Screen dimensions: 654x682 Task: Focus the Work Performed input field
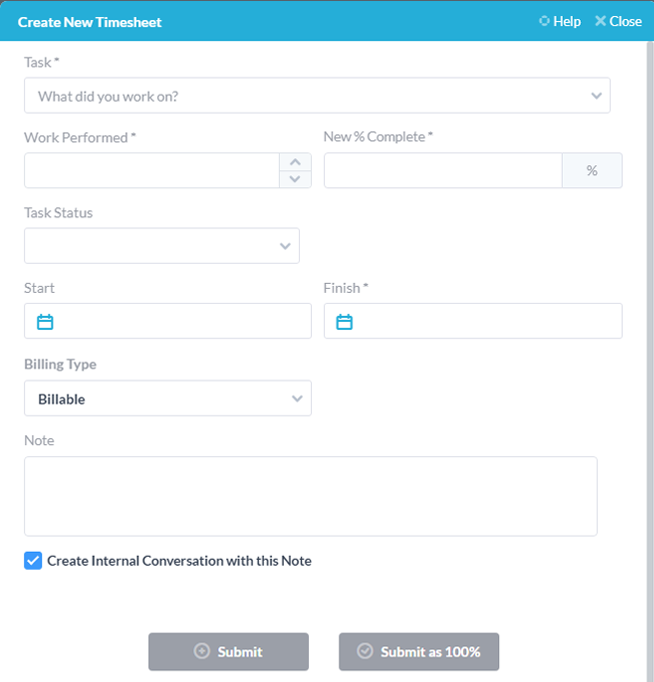(x=152, y=171)
